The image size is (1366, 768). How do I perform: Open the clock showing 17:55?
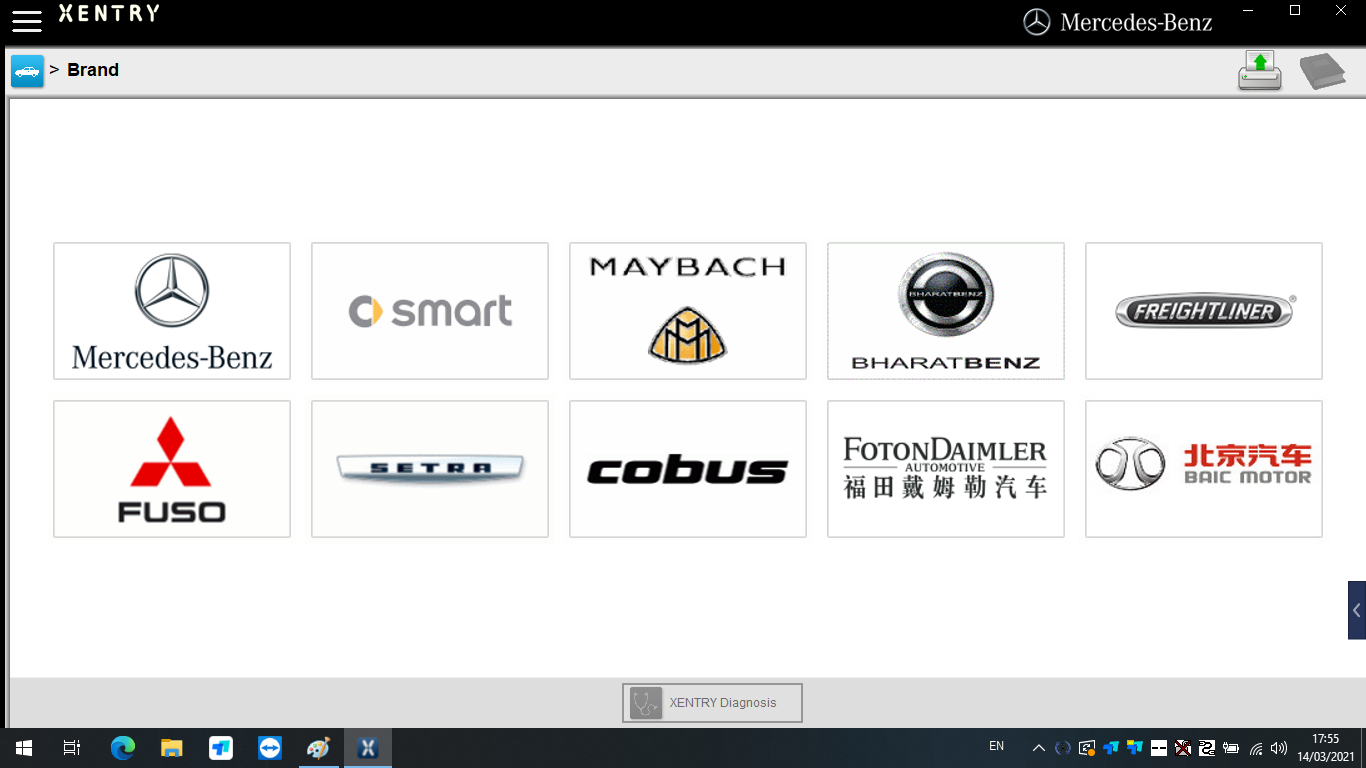point(1326,748)
